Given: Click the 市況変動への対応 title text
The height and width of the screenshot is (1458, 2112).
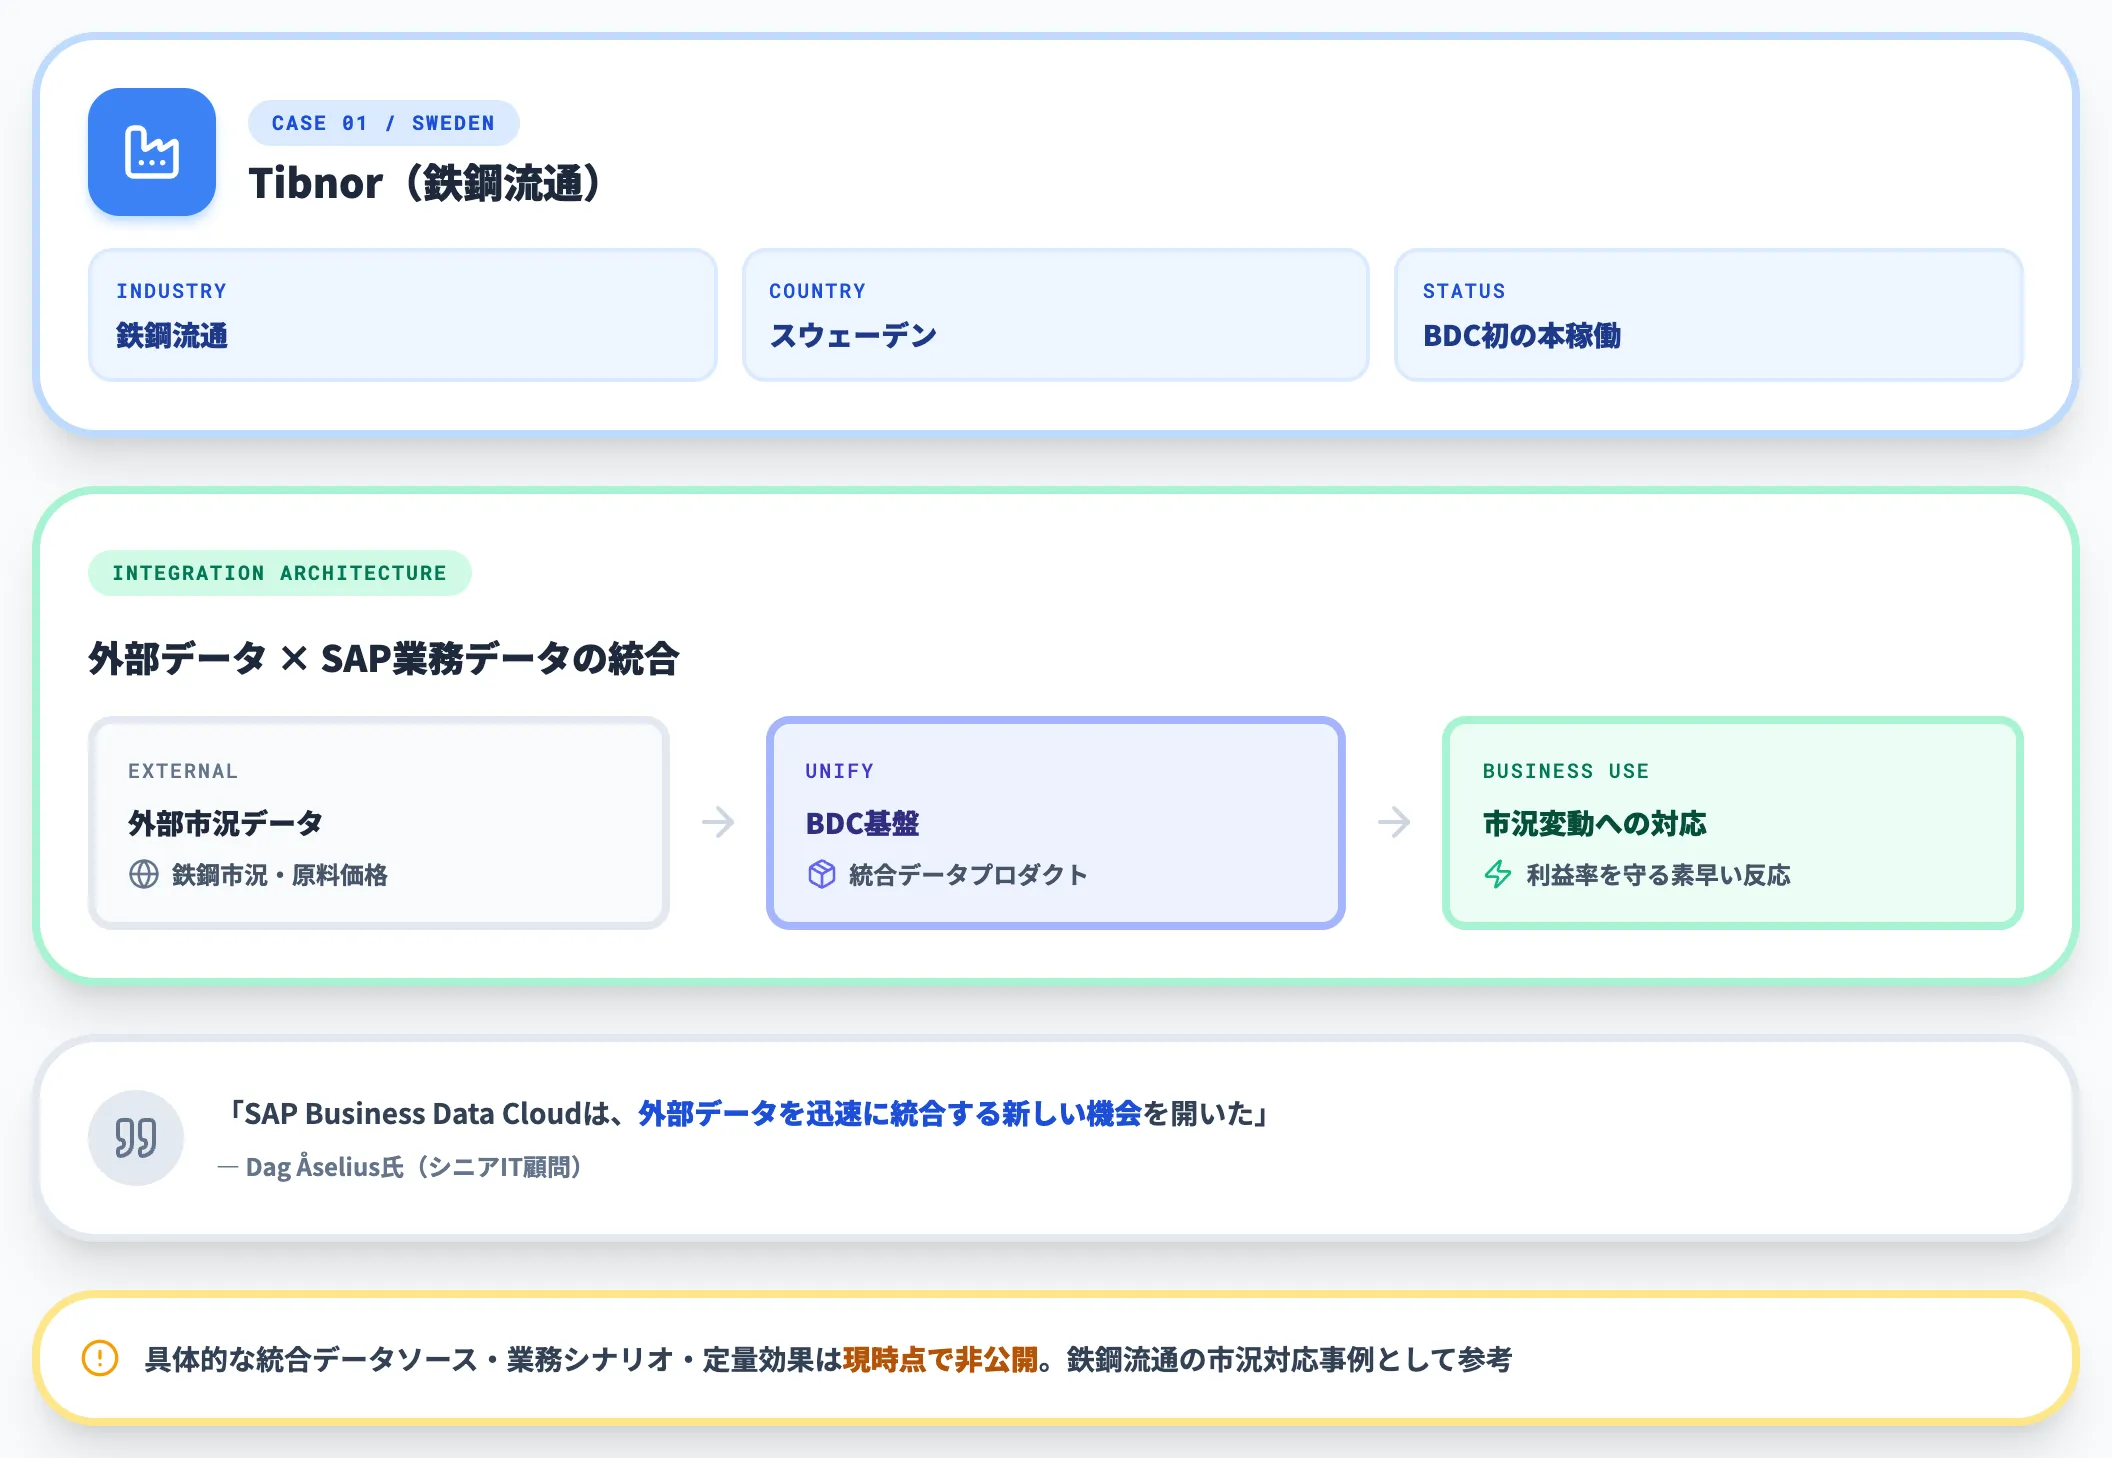Looking at the screenshot, I should [1594, 823].
